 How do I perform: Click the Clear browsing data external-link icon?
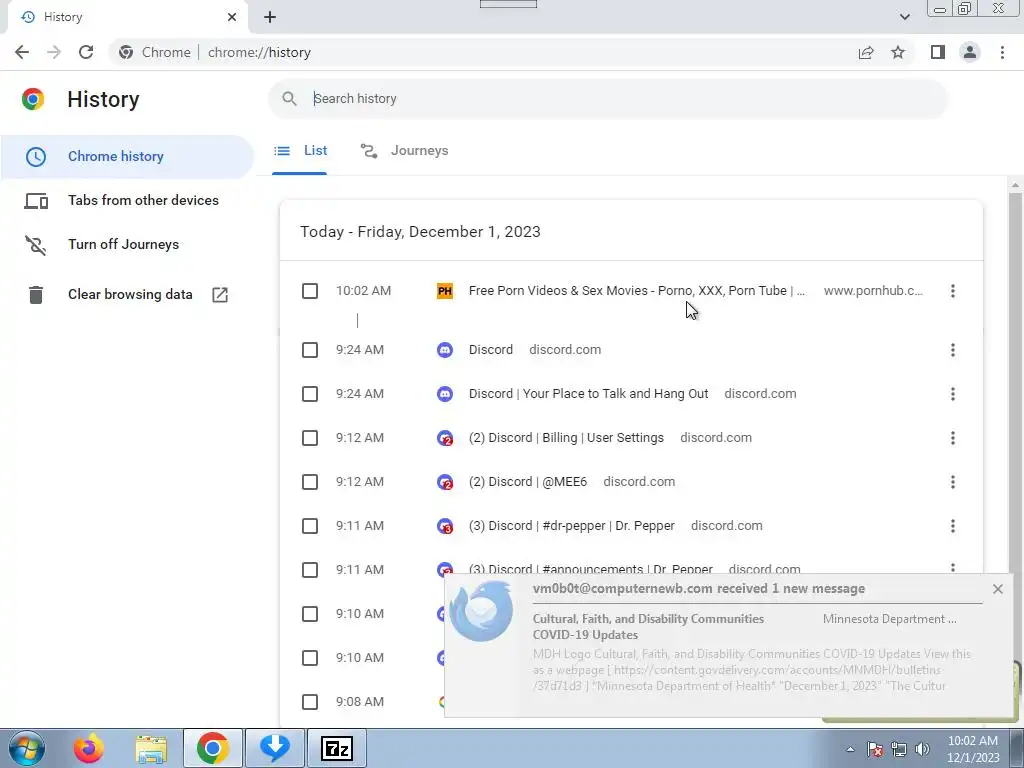tap(220, 295)
